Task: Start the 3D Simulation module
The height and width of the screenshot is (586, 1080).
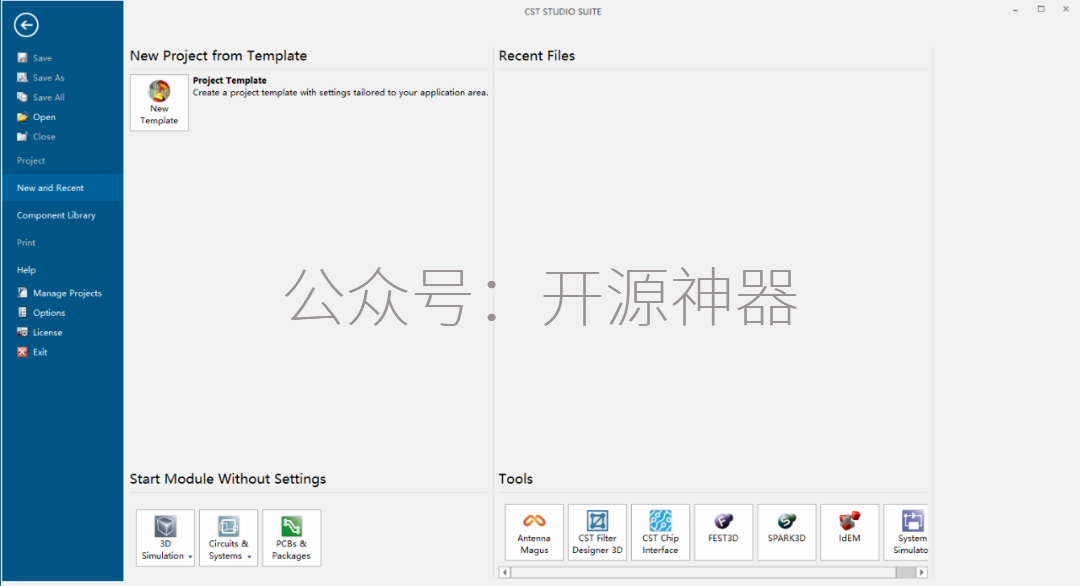Action: coord(165,538)
